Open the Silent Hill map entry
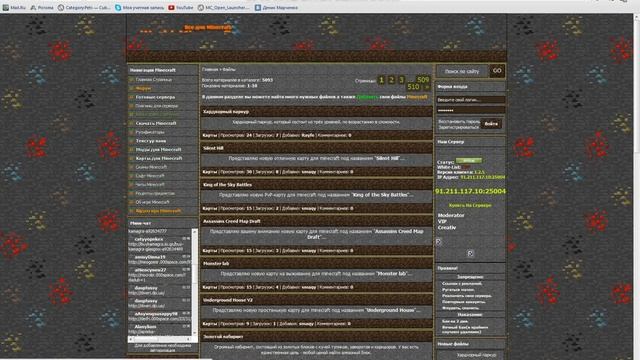 click(x=213, y=148)
